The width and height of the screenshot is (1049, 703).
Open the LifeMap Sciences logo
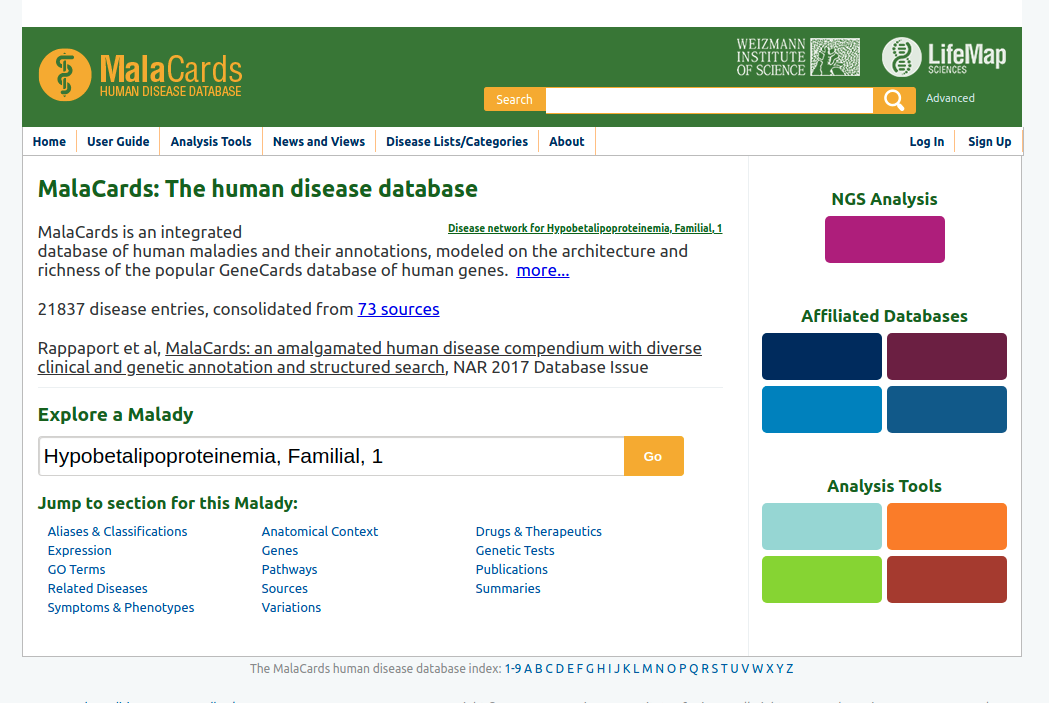[943, 57]
